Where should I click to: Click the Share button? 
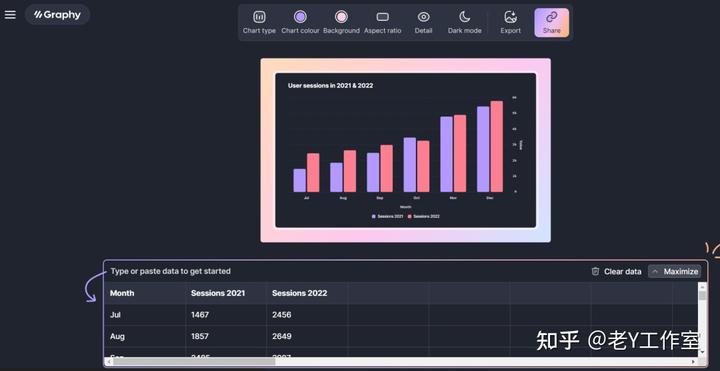tap(551, 22)
